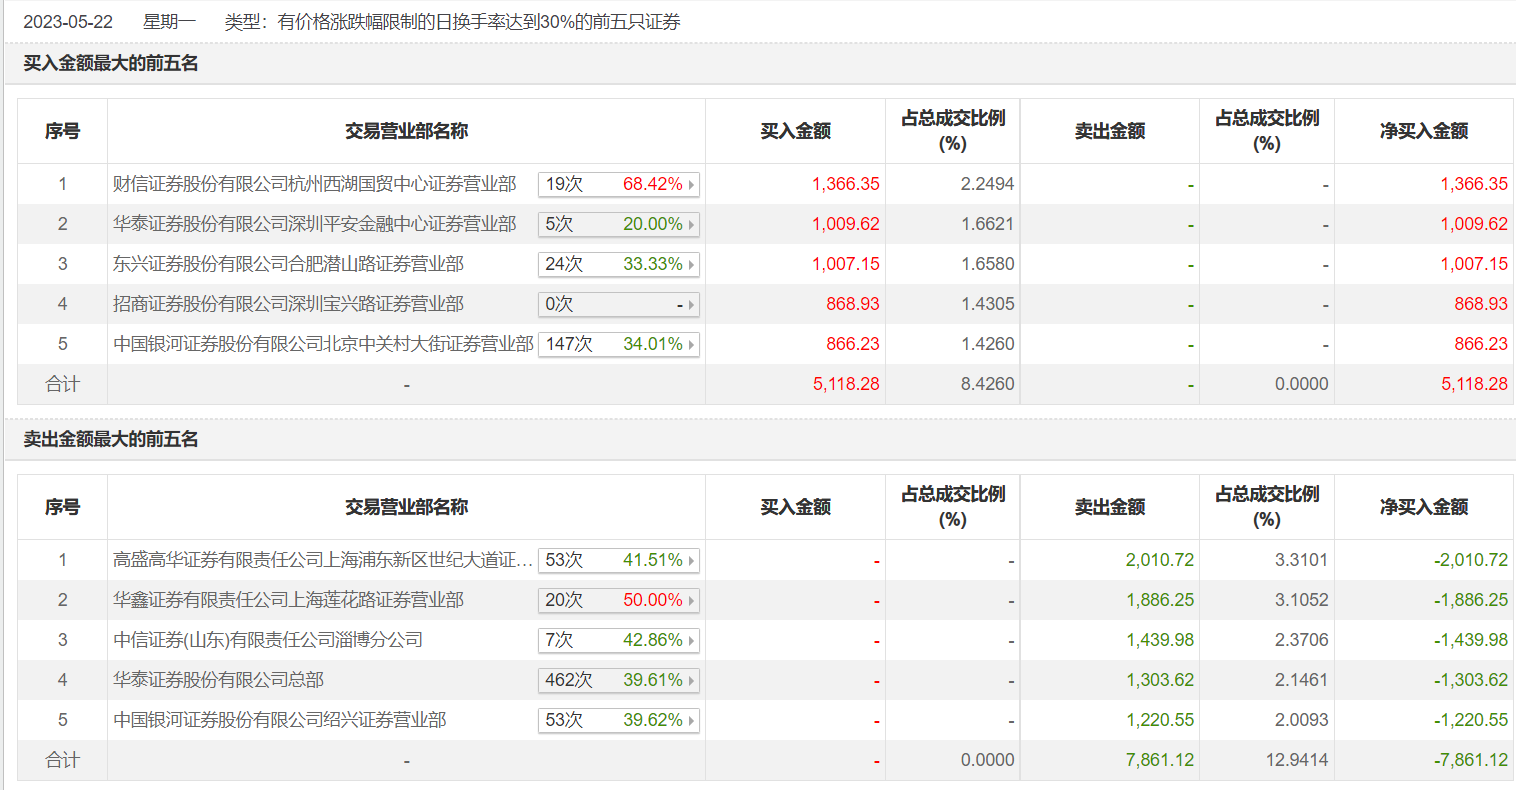This screenshot has width=1516, height=790.
Task: Select 招商证券's 买入金额 value 868.93
Action: [x=853, y=304]
